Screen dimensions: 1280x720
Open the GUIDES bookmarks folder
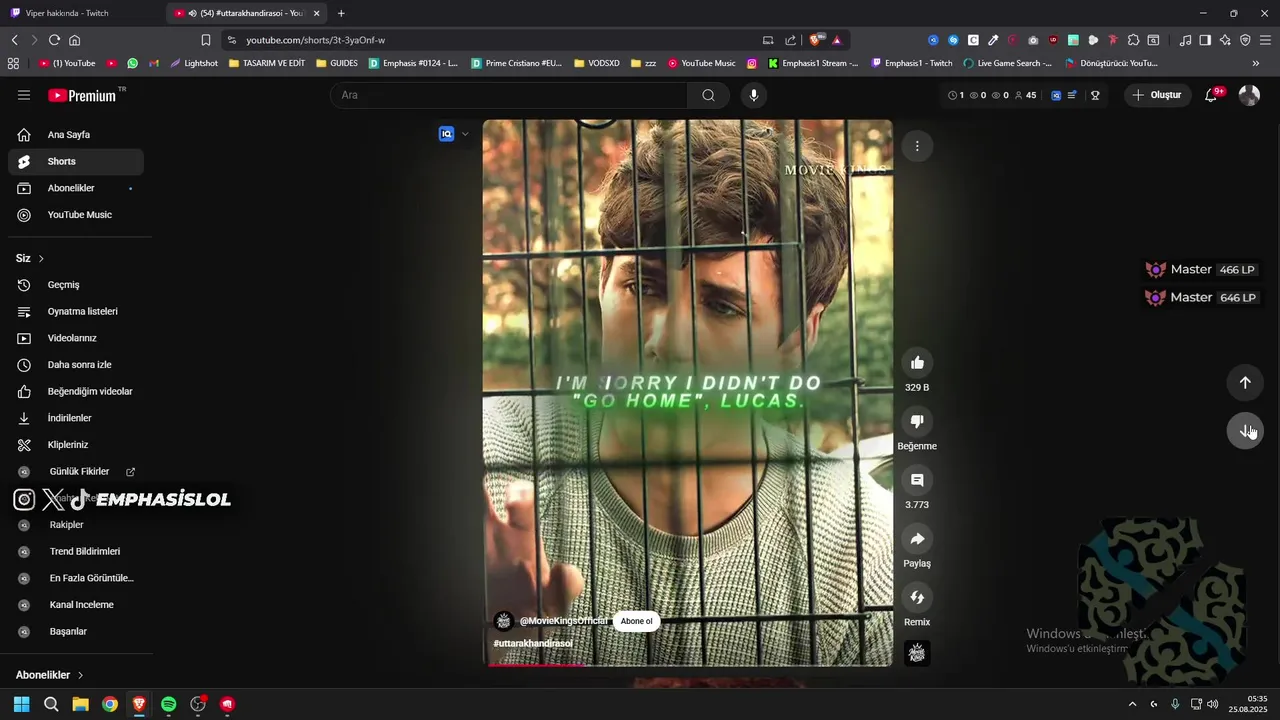[x=337, y=63]
